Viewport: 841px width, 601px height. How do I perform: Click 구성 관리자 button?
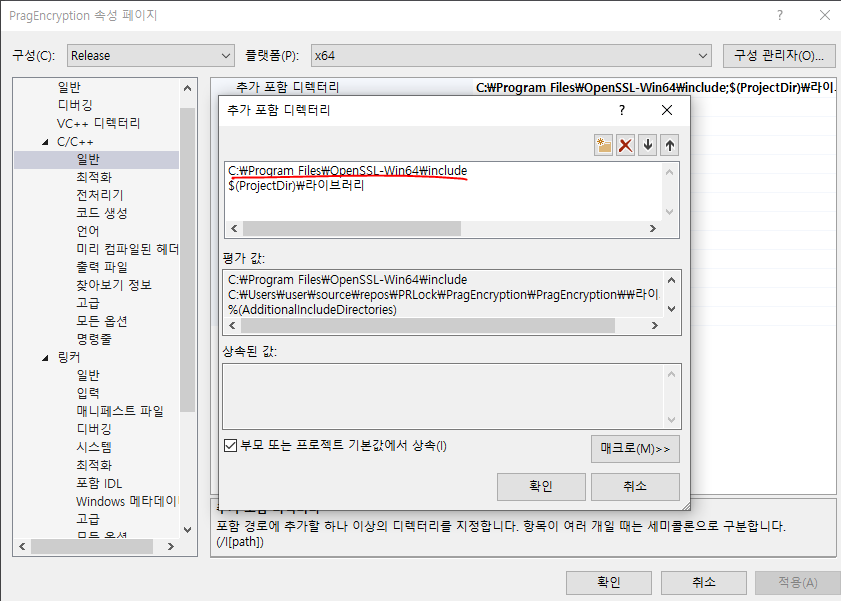(x=779, y=56)
